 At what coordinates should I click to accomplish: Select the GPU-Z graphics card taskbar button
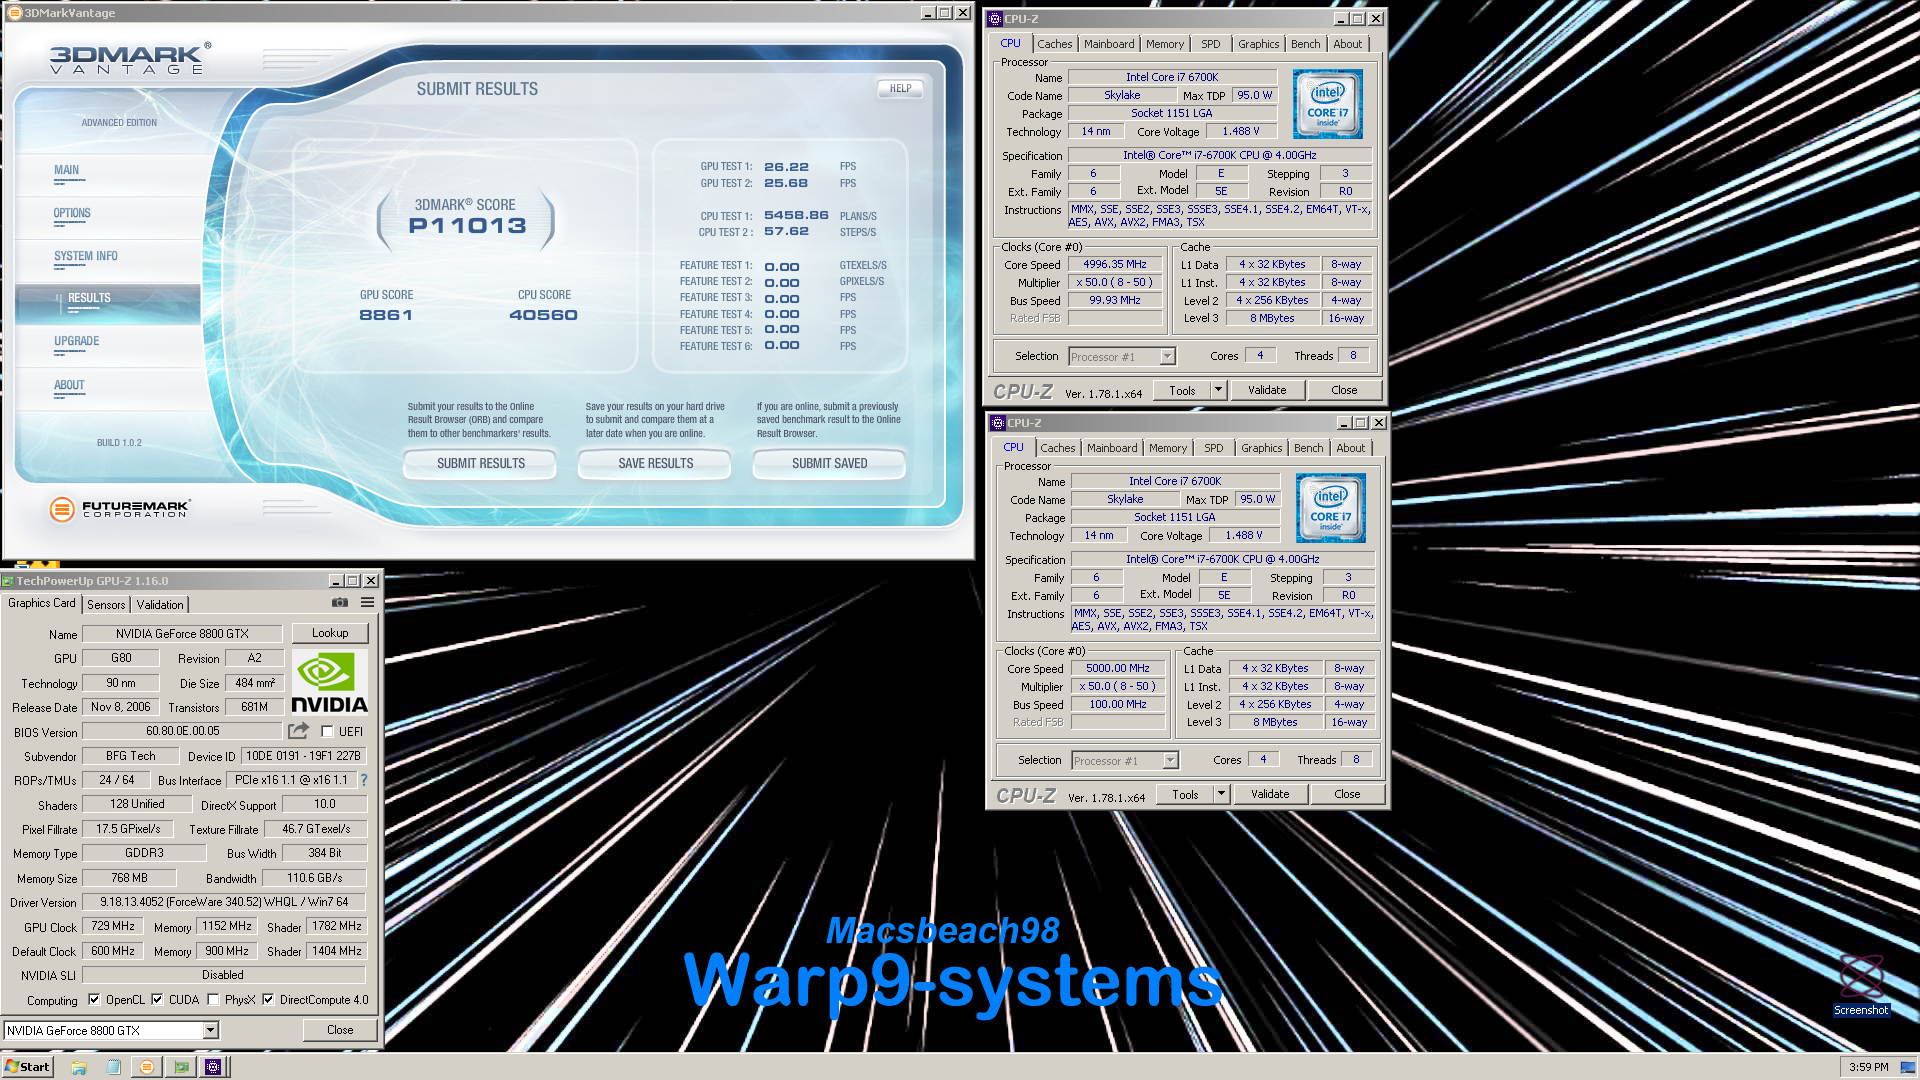click(x=180, y=1067)
